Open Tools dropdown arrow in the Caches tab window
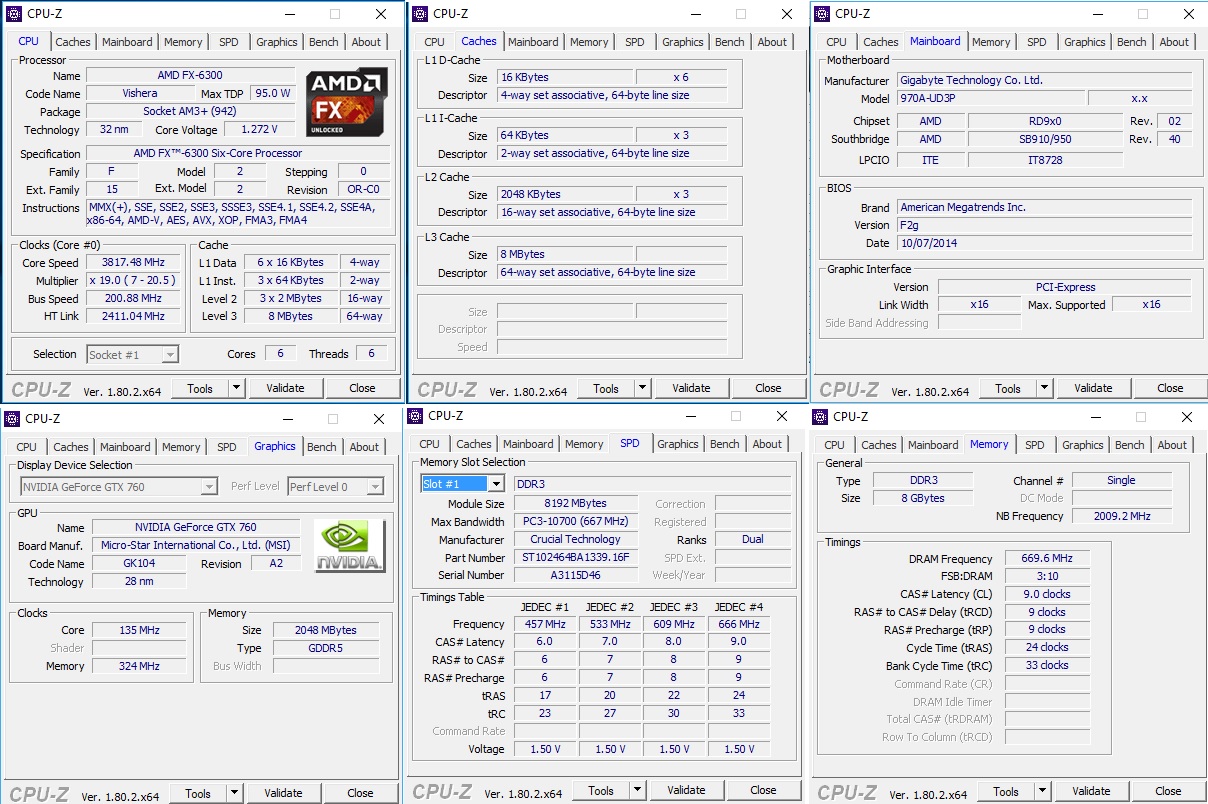Viewport: 1208px width, 804px height. 643,388
